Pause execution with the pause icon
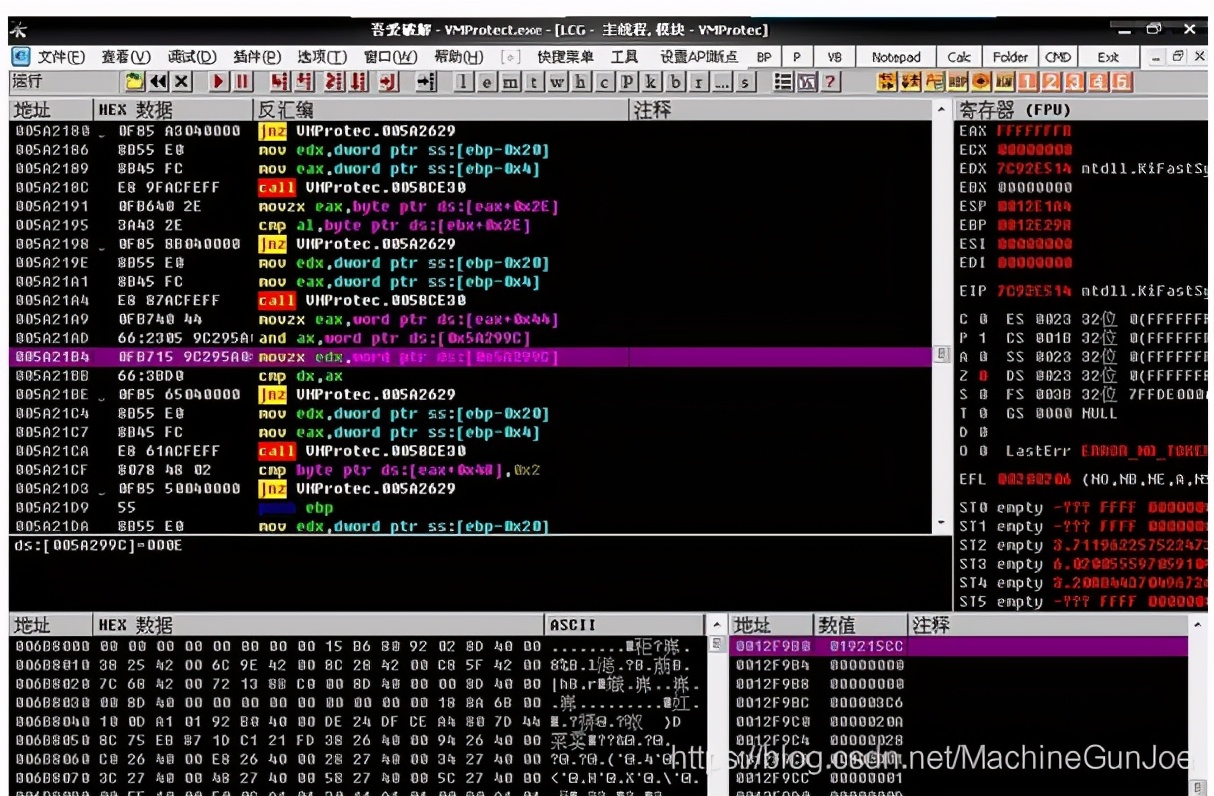The image size is (1214, 796). pyautogui.click(x=241, y=82)
